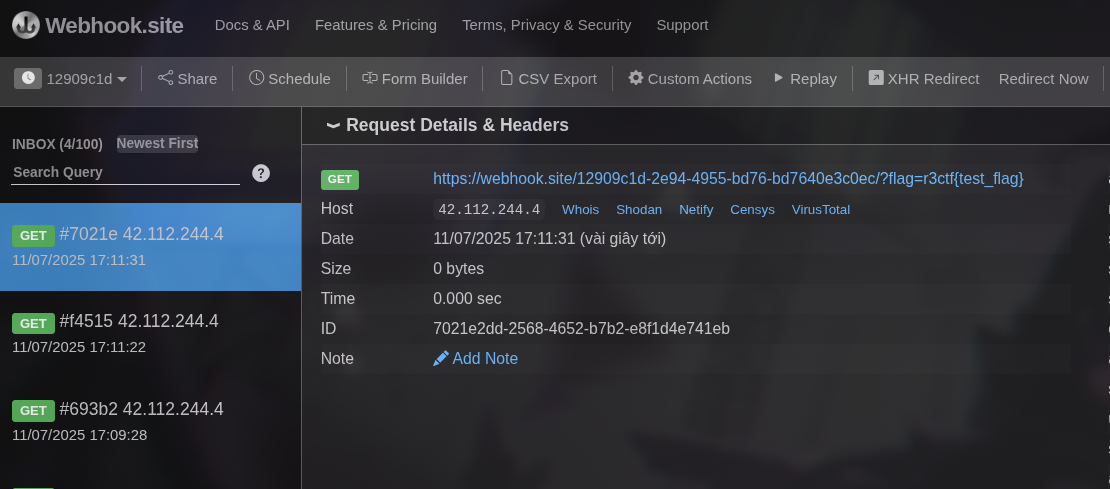Click the search query help icon
The height and width of the screenshot is (489, 1110).
coord(261,173)
